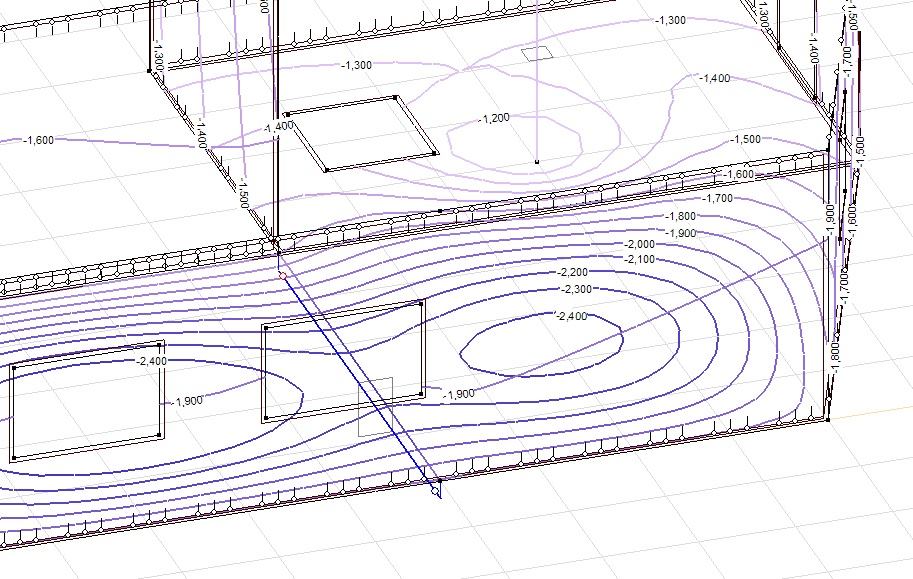Screen dimensions: 913x579
Task: Click the small red node on blue line
Action: pos(283,275)
